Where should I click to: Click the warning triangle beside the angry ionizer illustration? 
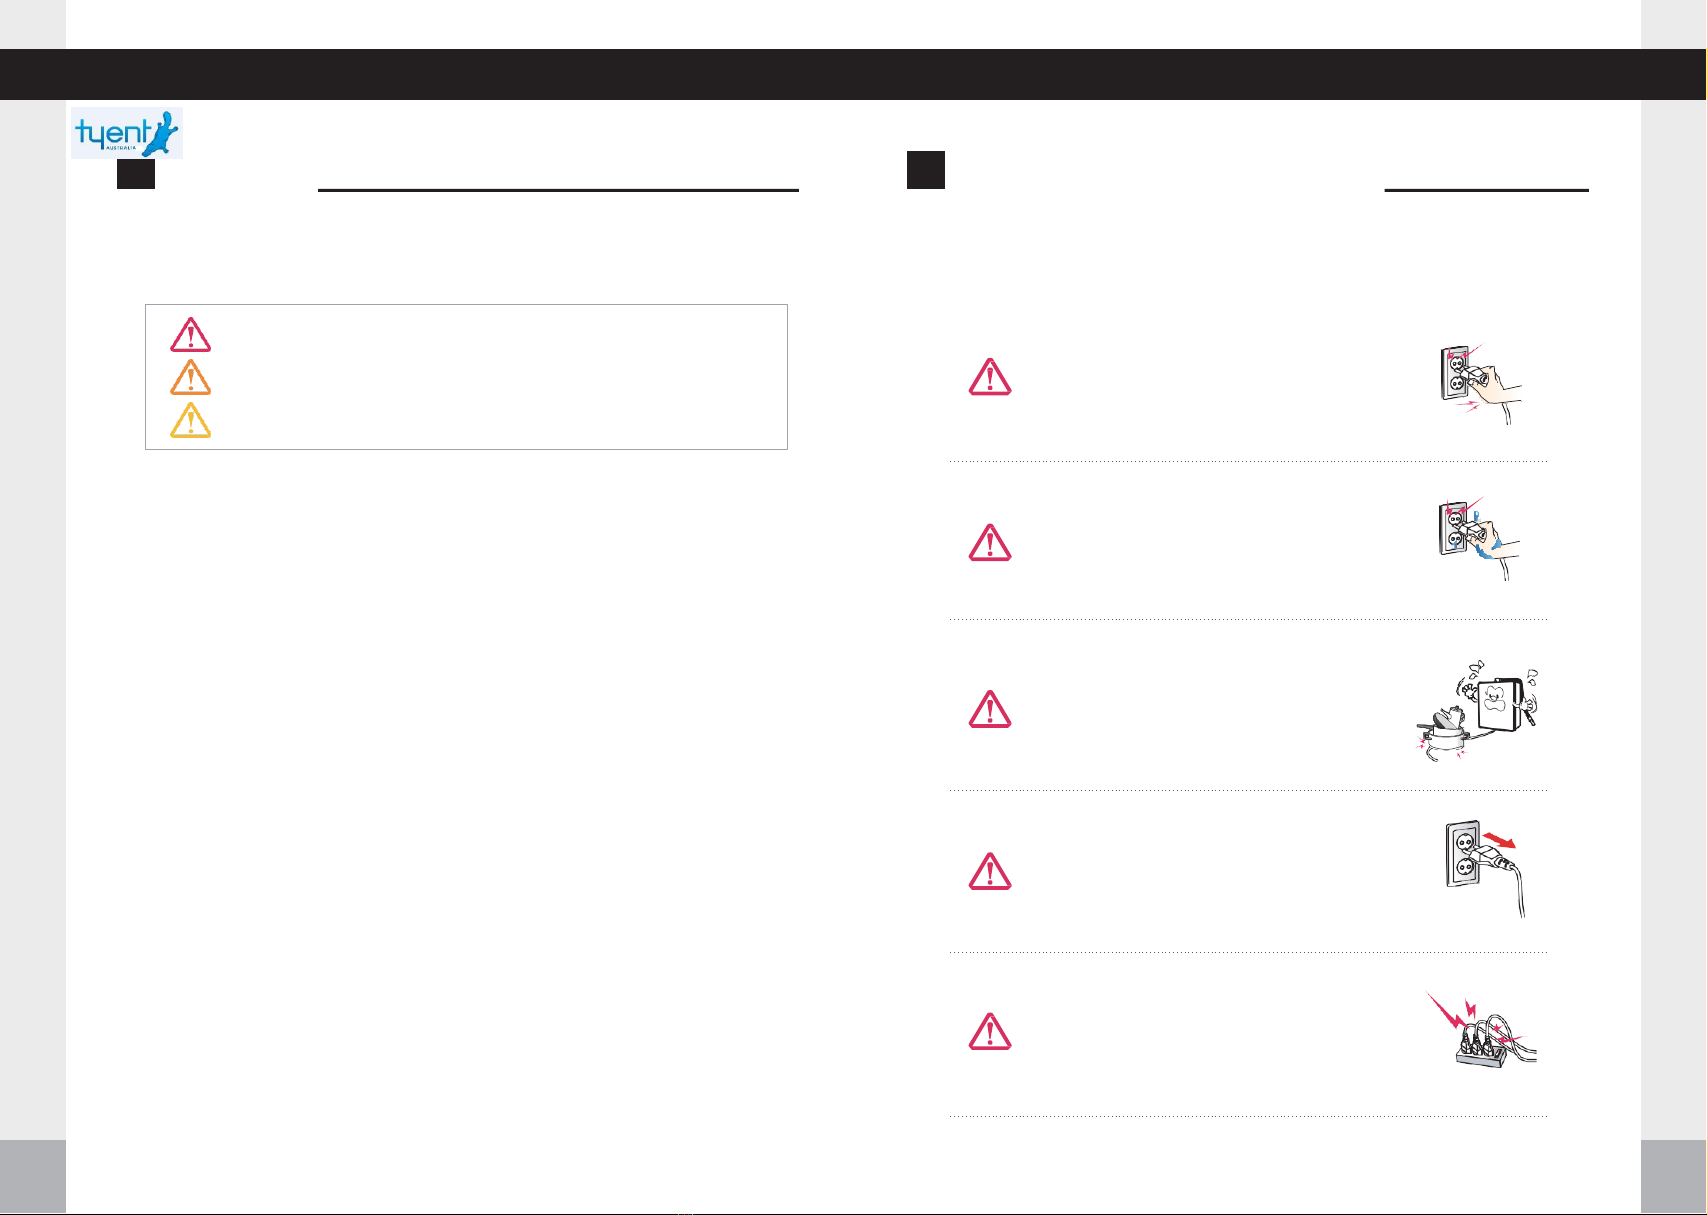pyautogui.click(x=990, y=708)
